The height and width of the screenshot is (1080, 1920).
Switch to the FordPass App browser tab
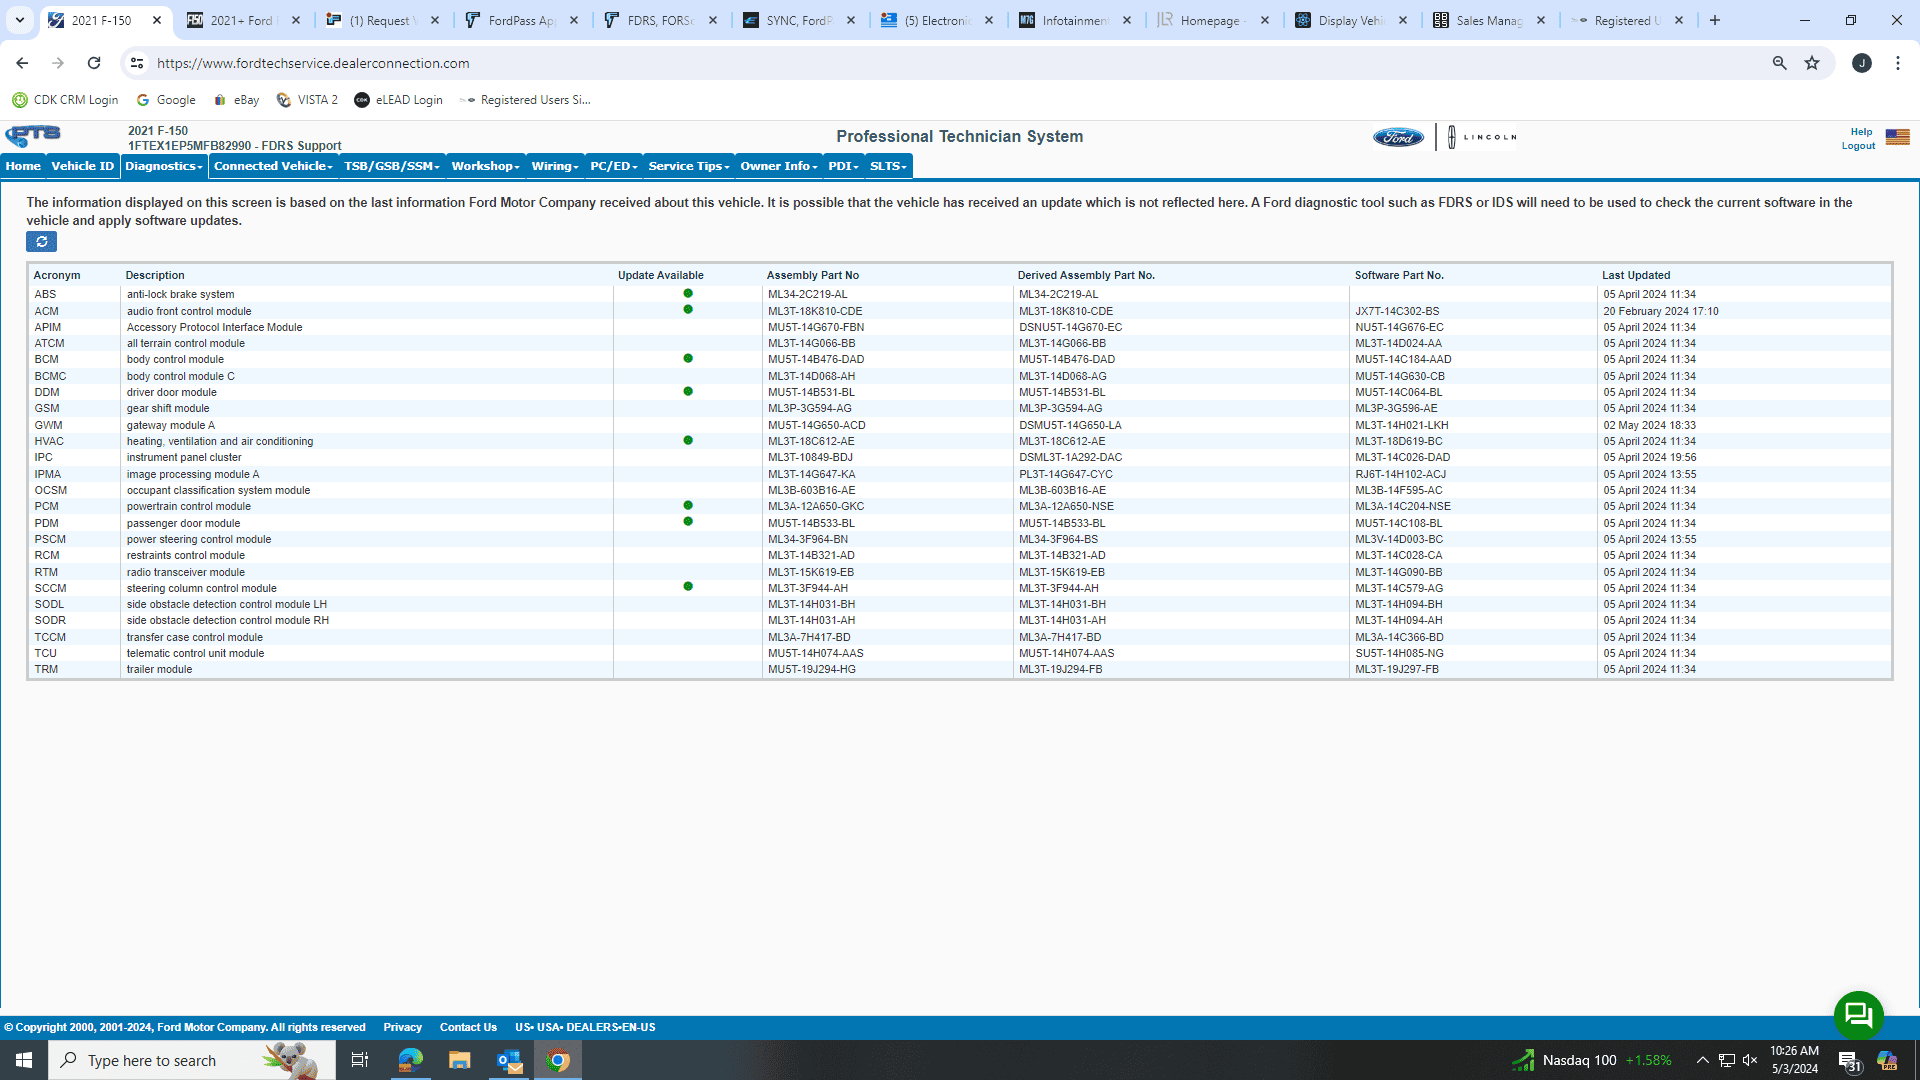520,20
